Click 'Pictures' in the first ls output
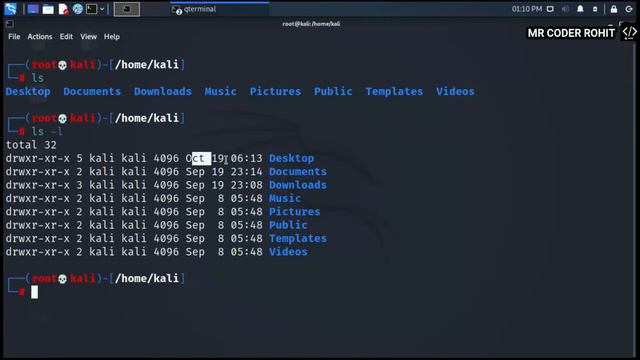The width and height of the screenshot is (640, 360). [x=275, y=91]
